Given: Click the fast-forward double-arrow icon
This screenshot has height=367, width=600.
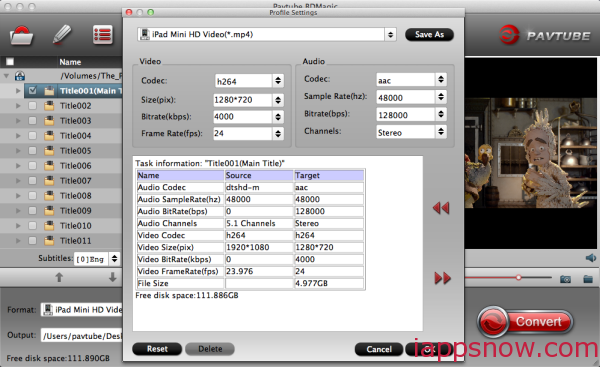Looking at the screenshot, I should click(443, 278).
